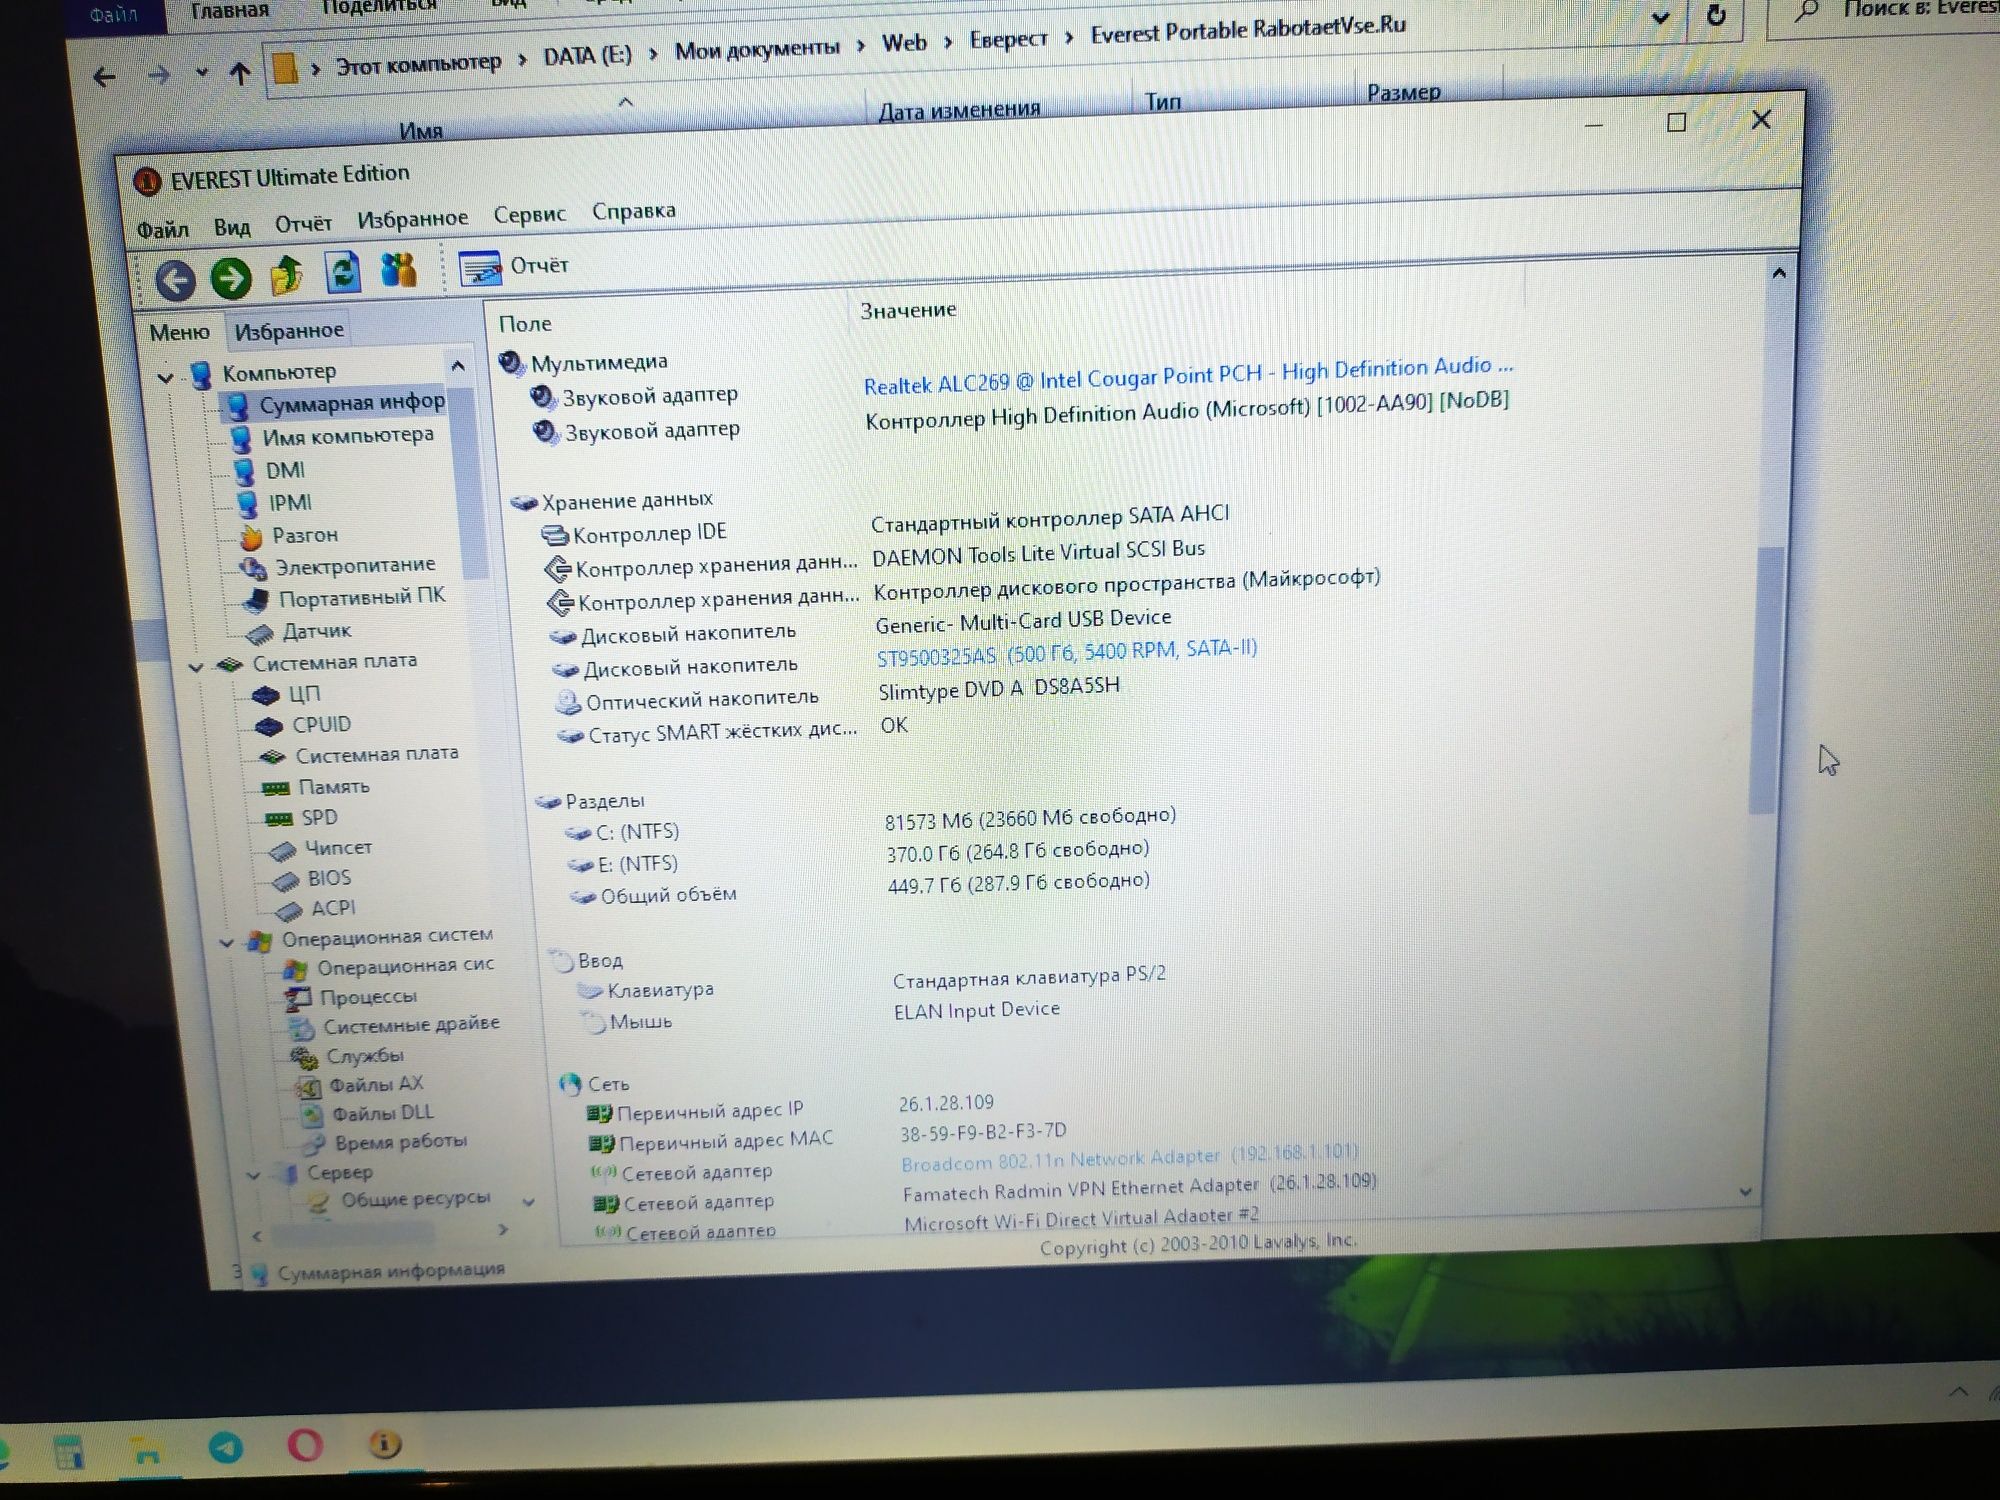Viewport: 2000px width, 1500px height.
Task: Click the EVEREST taskbar icon
Action: coord(385,1444)
